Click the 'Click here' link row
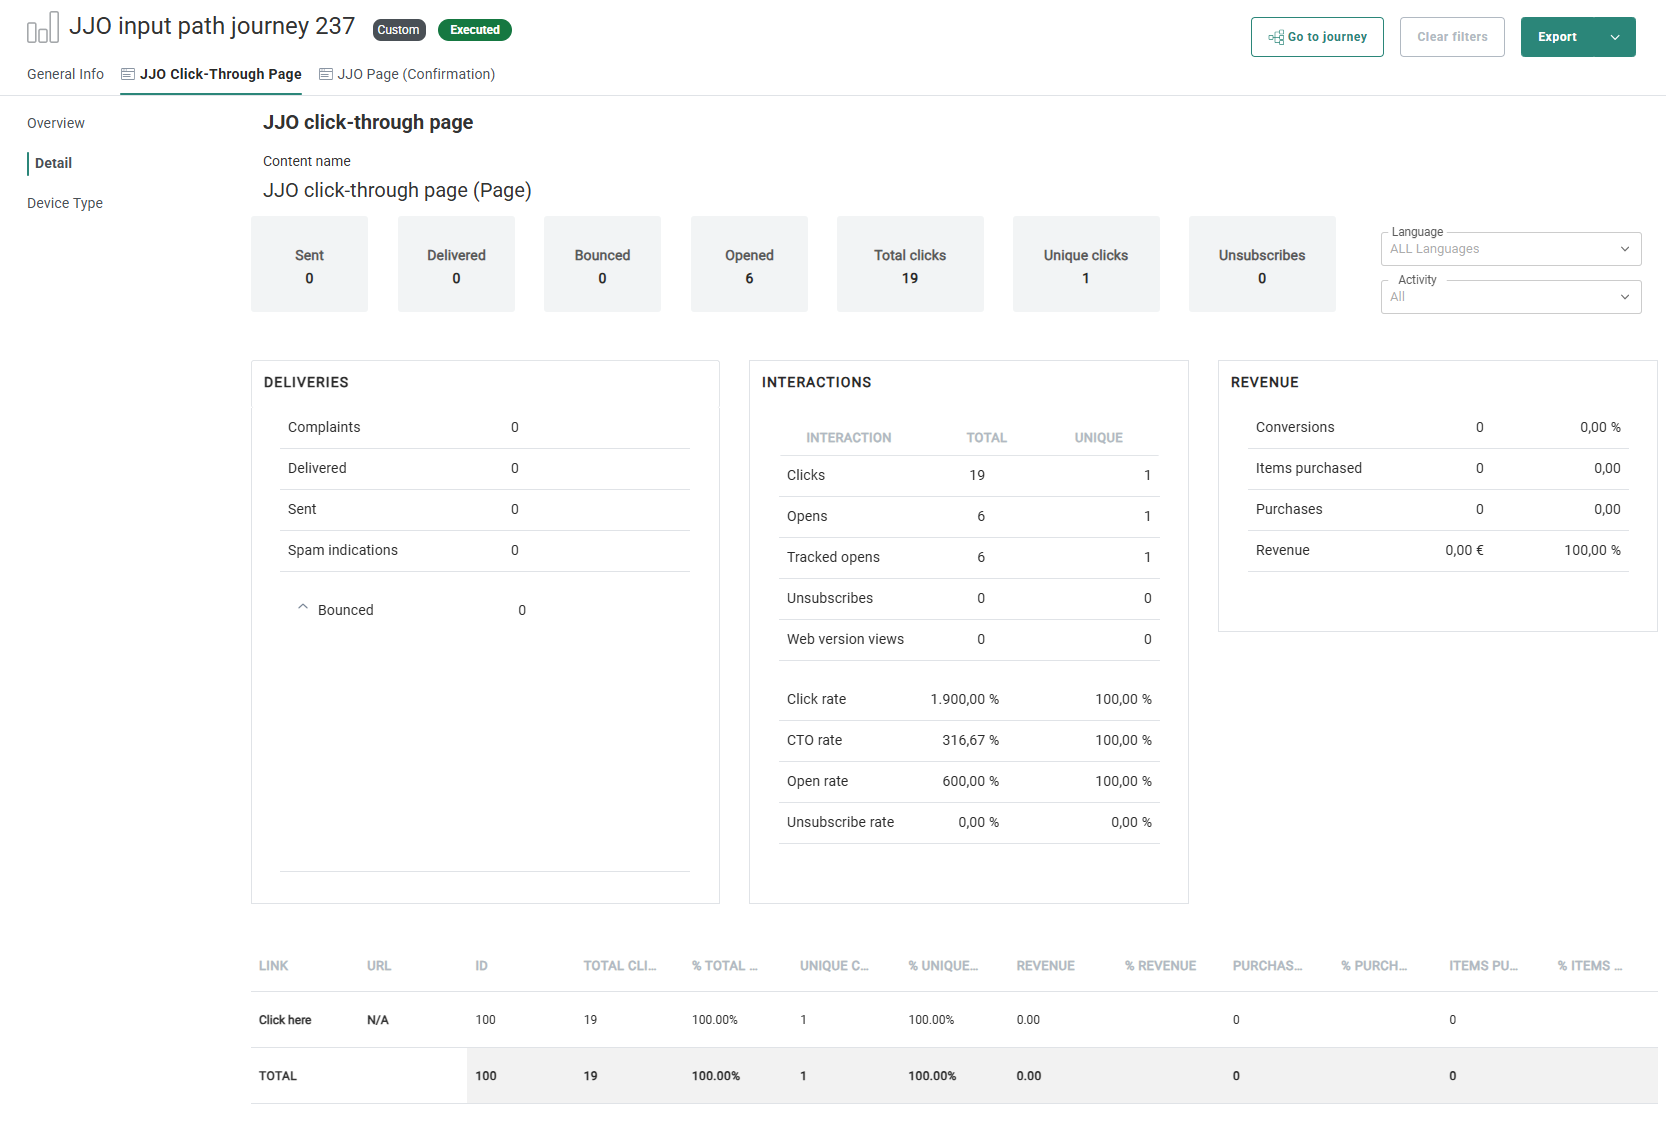The height and width of the screenshot is (1121, 1666). (285, 1020)
